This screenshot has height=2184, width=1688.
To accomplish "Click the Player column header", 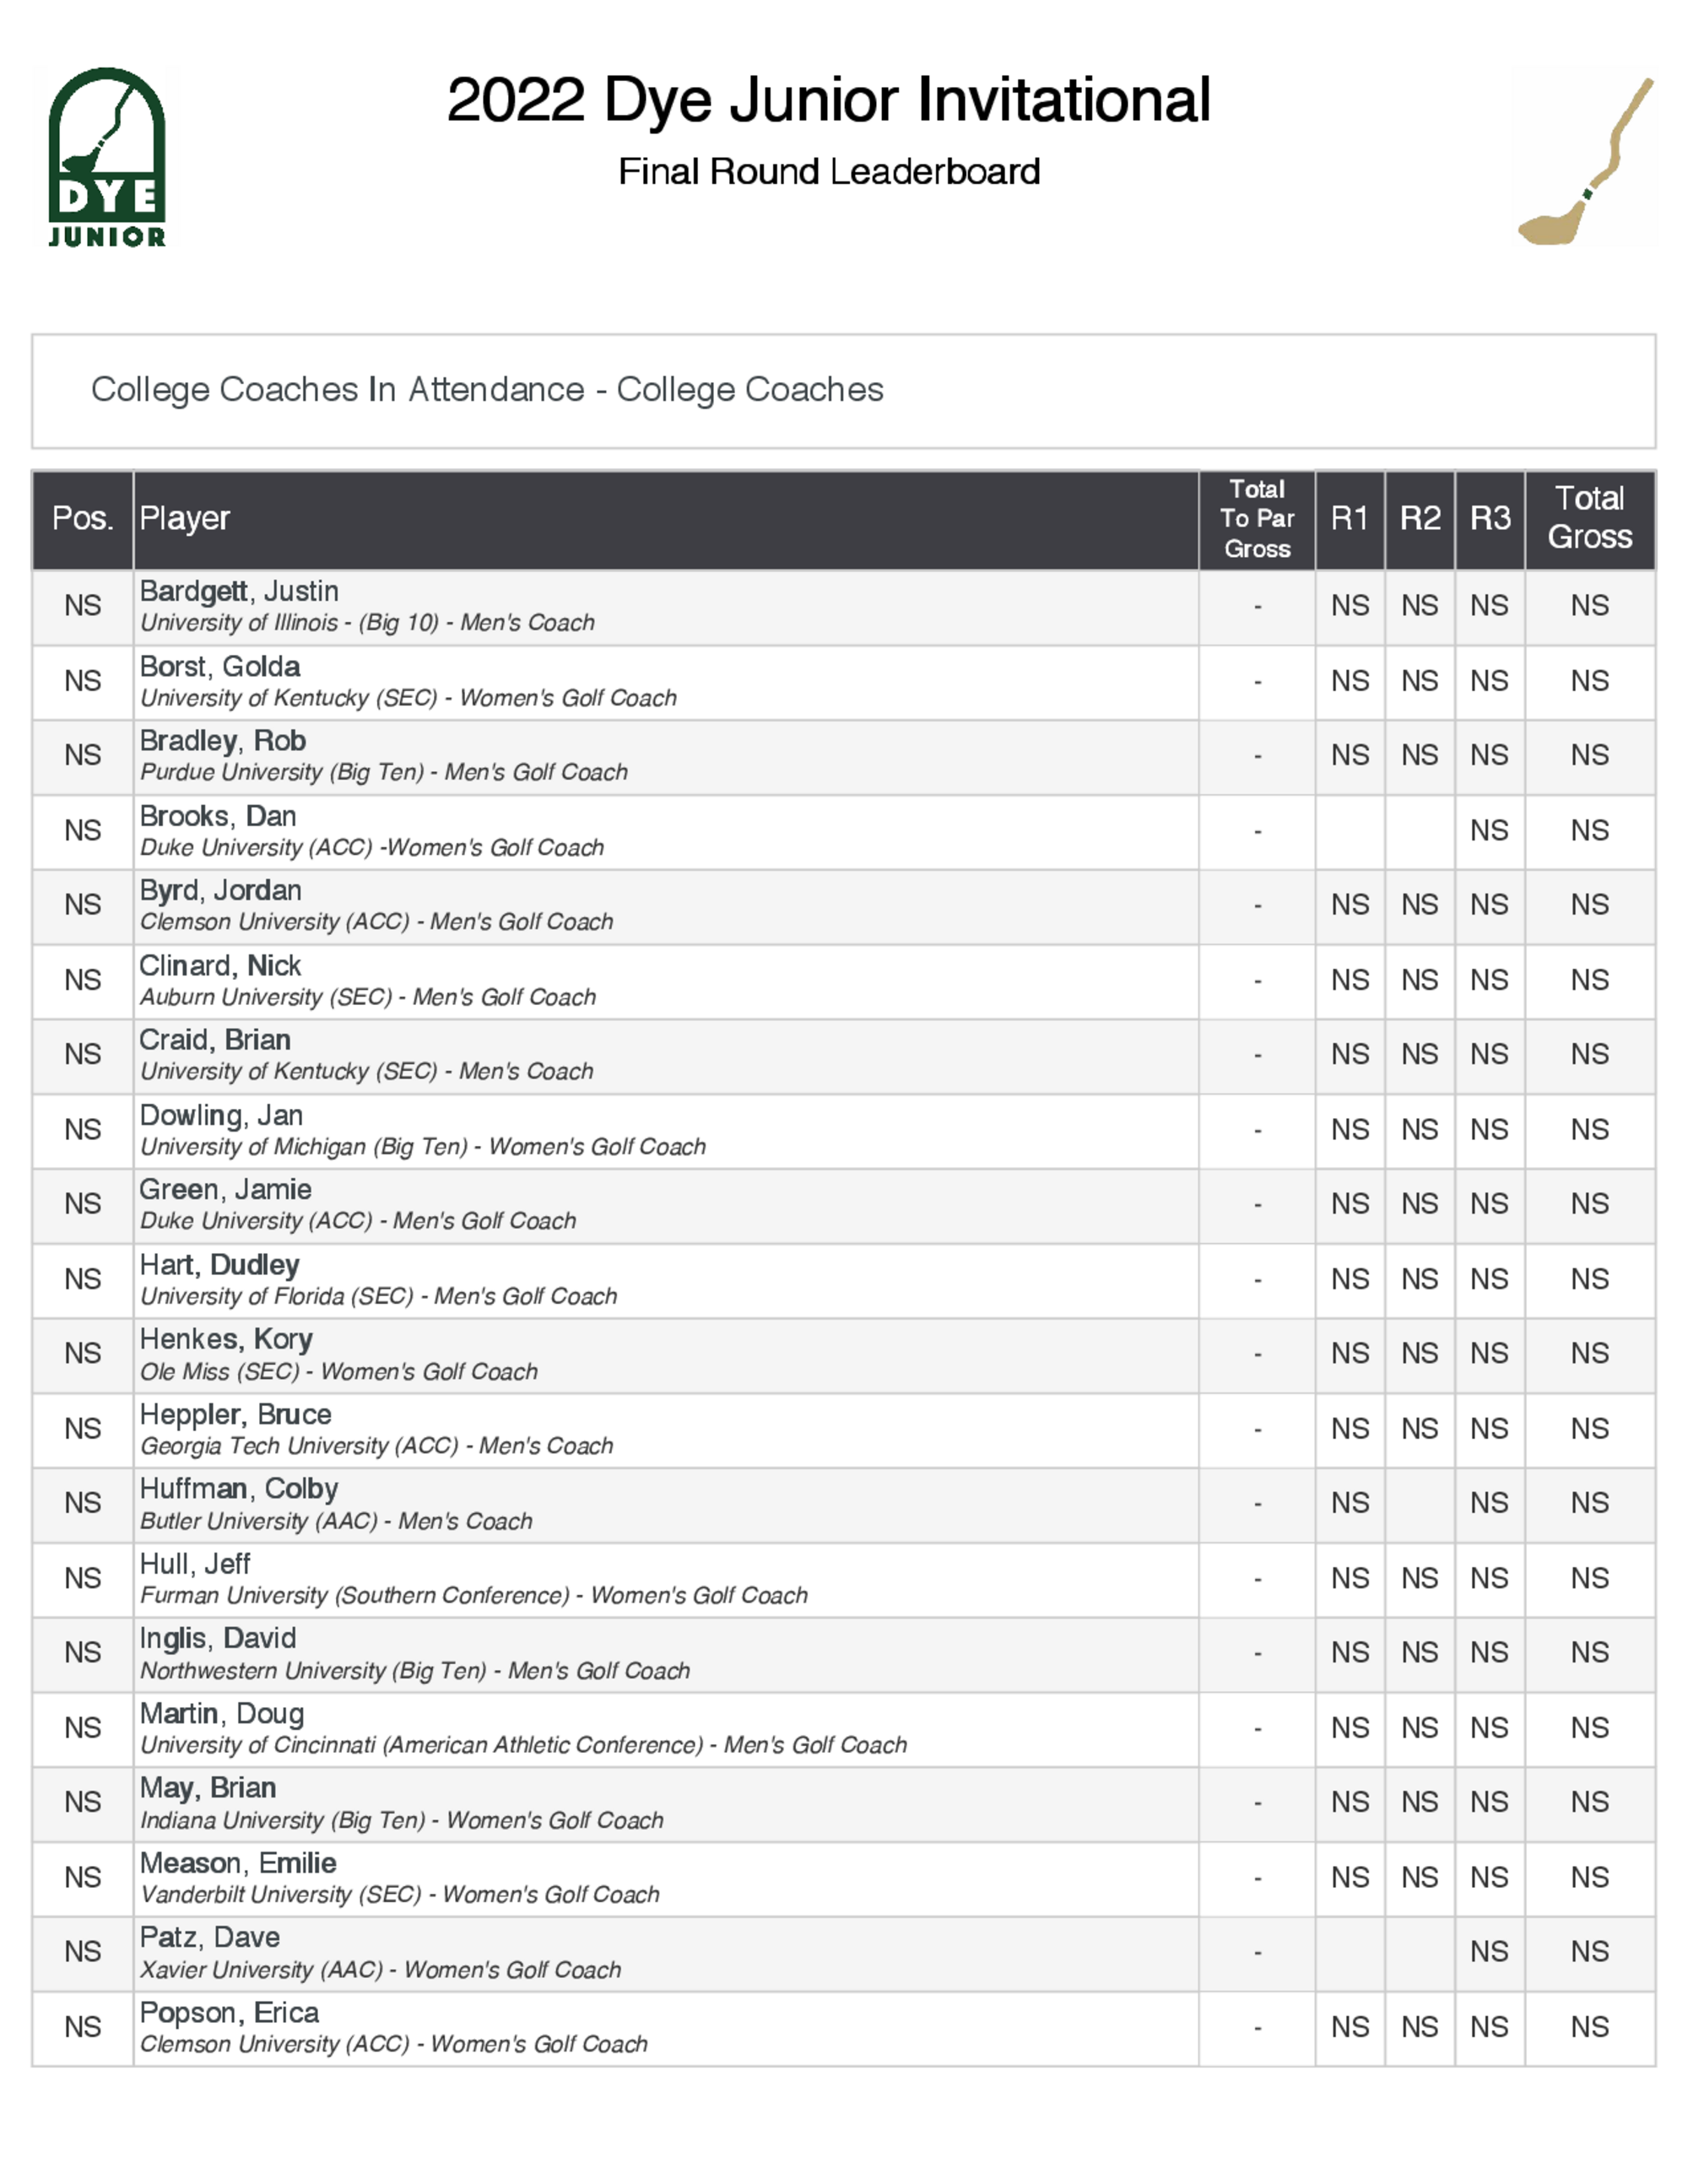I will click(185, 518).
